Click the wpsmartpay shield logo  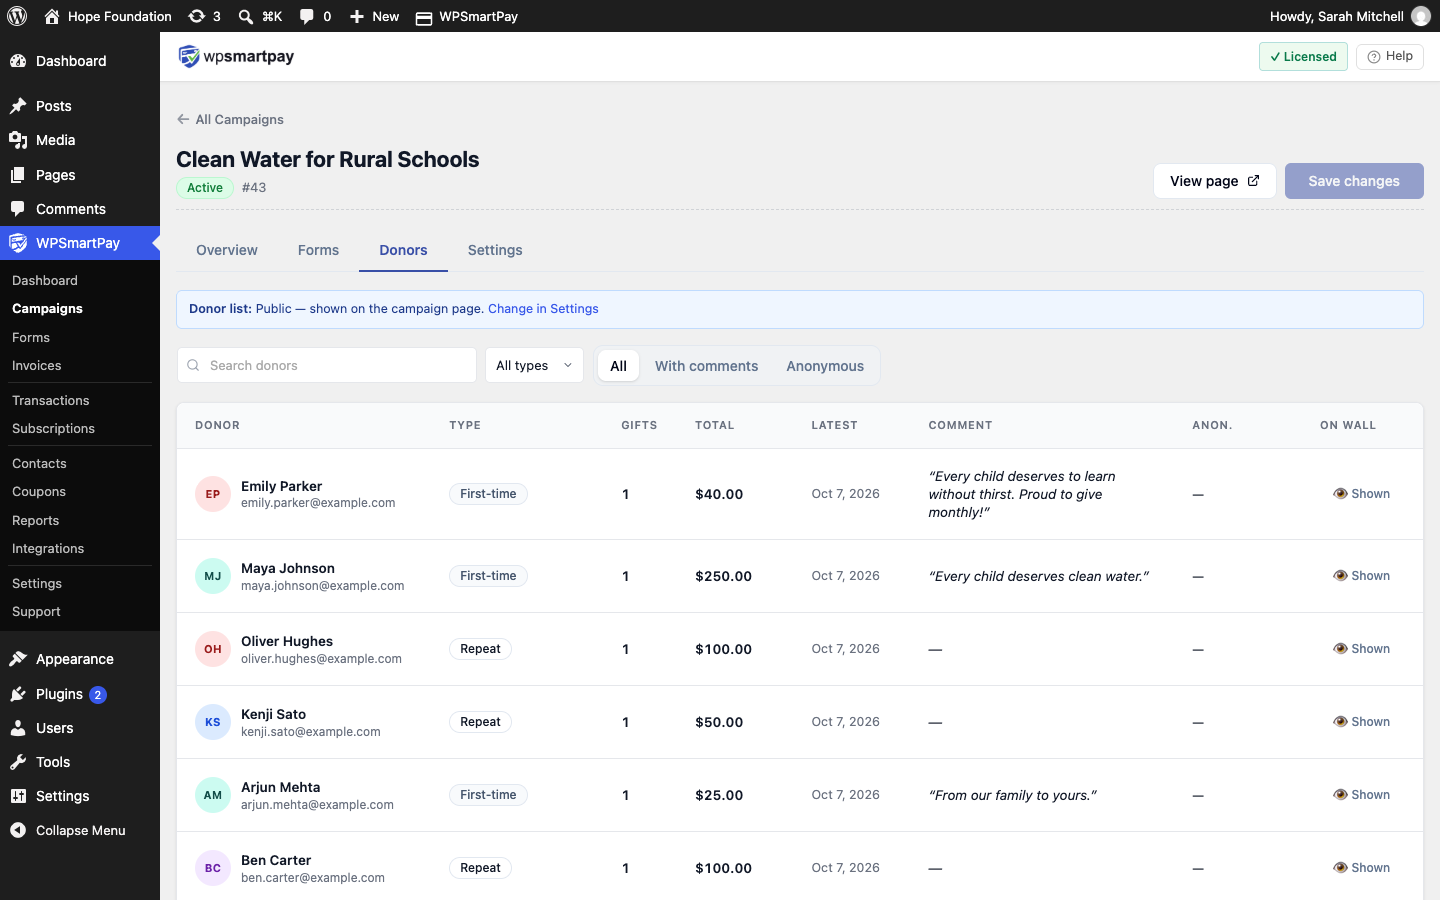click(189, 57)
